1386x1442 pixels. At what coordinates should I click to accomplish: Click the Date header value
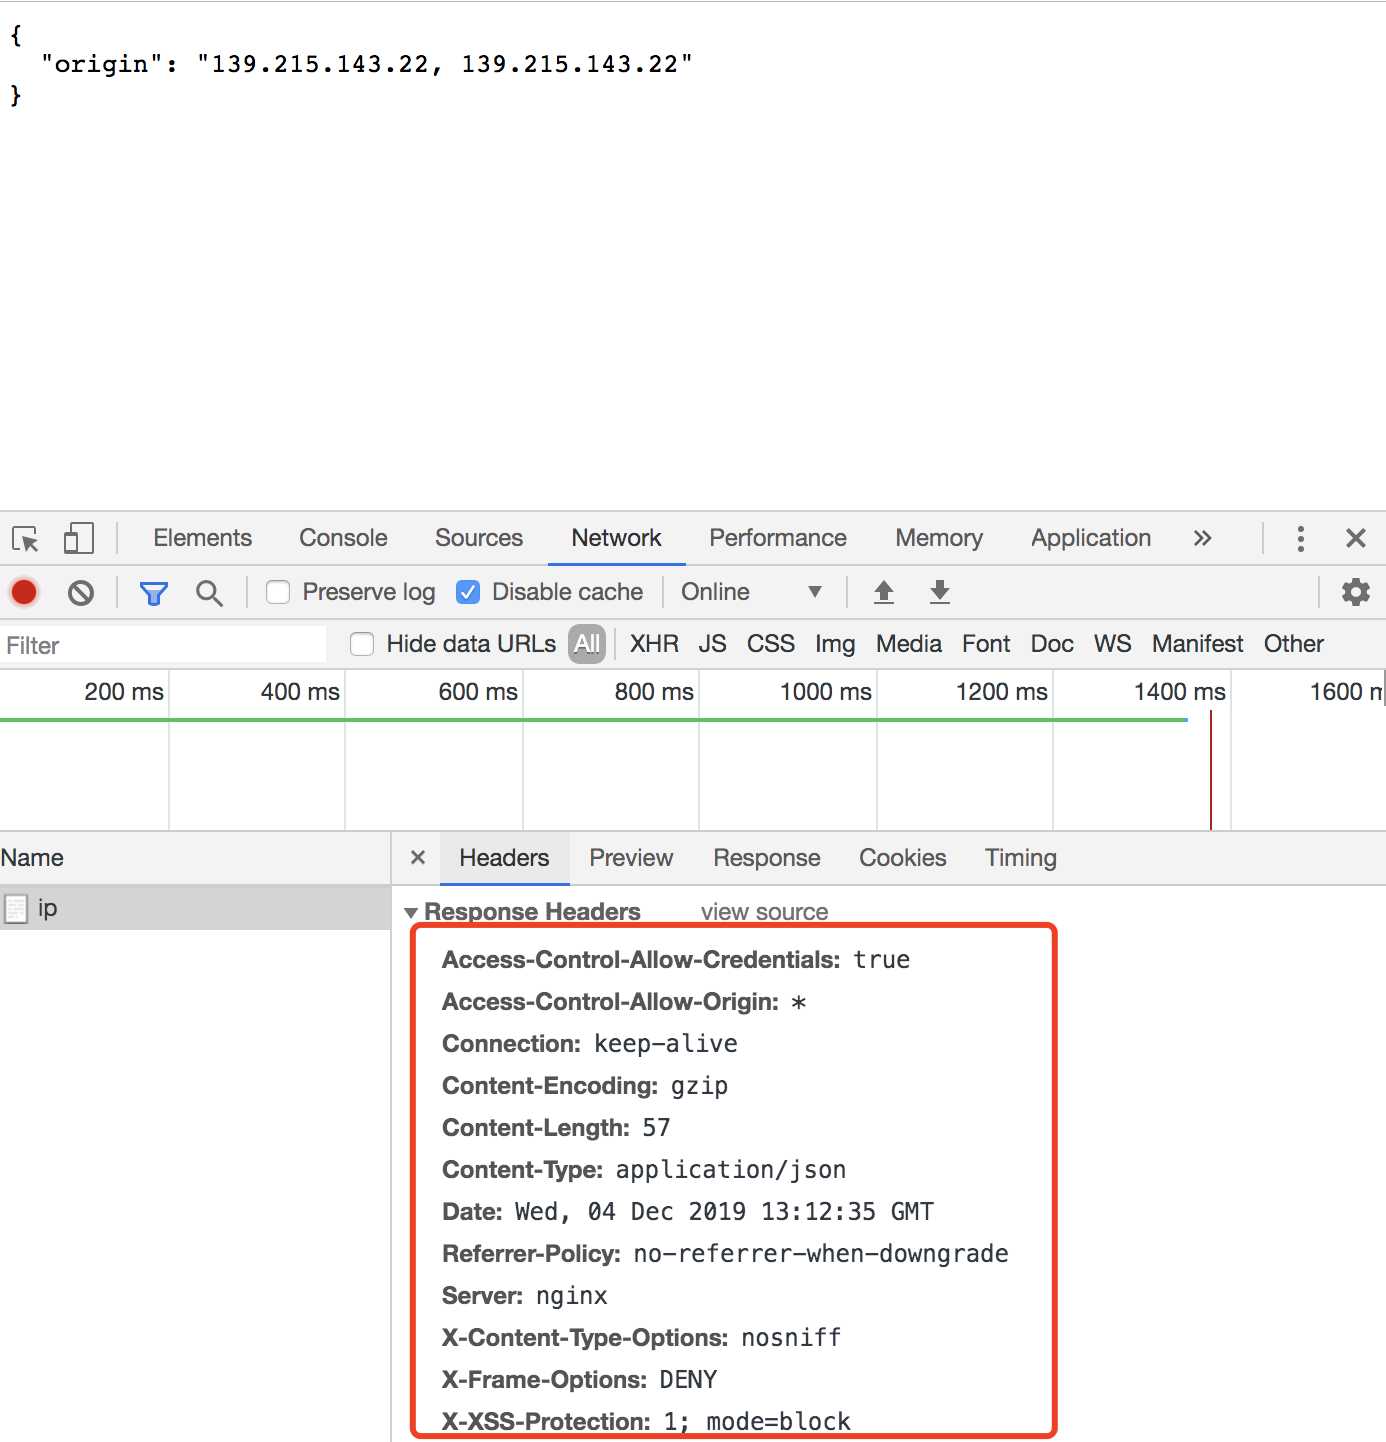tap(724, 1212)
